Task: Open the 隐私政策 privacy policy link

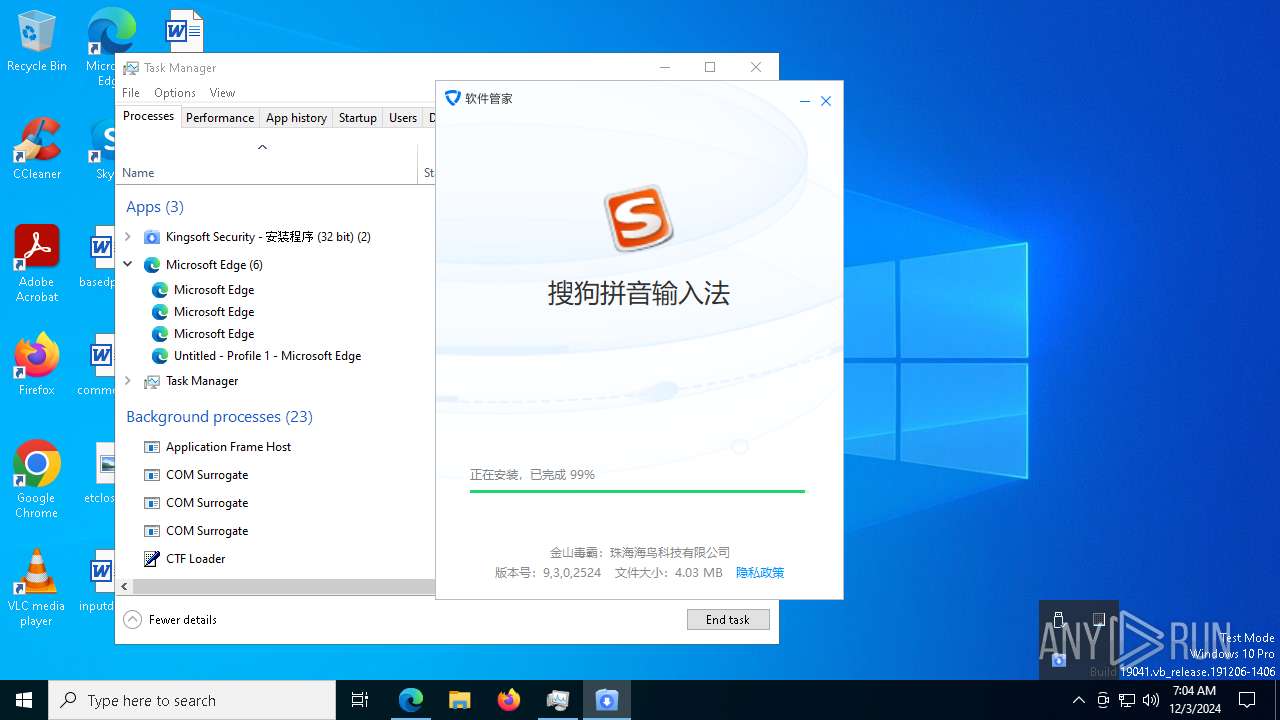Action: point(760,573)
